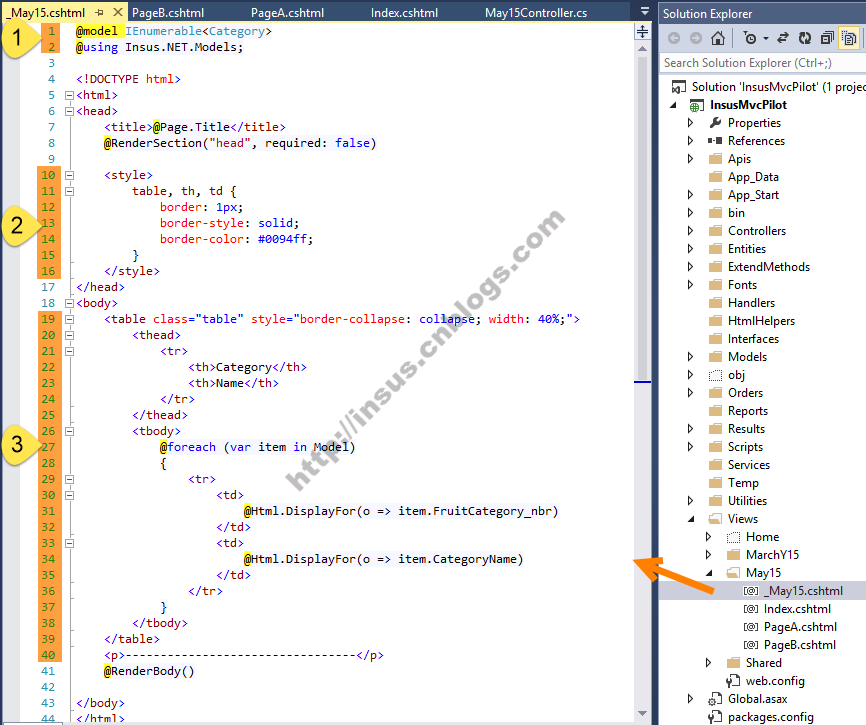Click the InsusMvcPilot project globe icon

(x=696, y=105)
